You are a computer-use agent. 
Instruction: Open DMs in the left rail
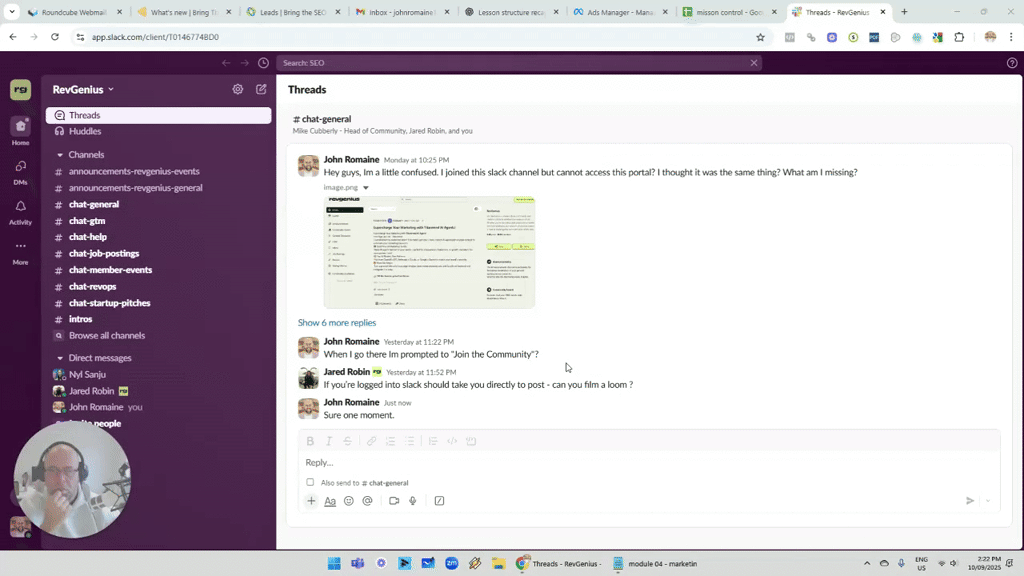tap(20, 171)
